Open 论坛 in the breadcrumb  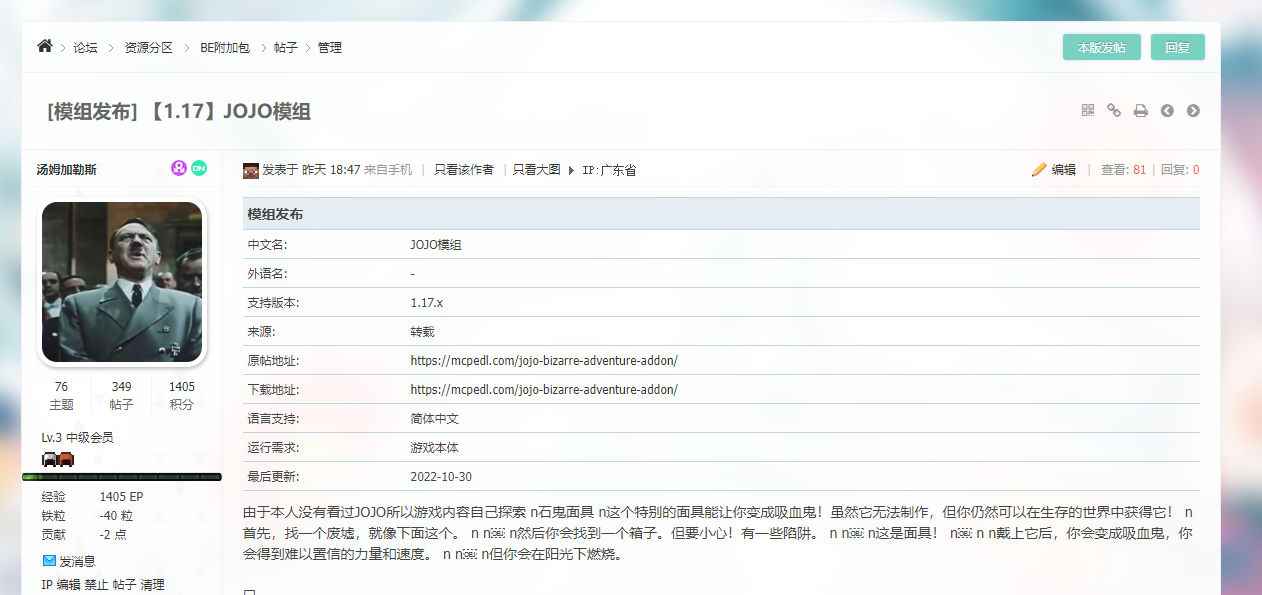86,47
